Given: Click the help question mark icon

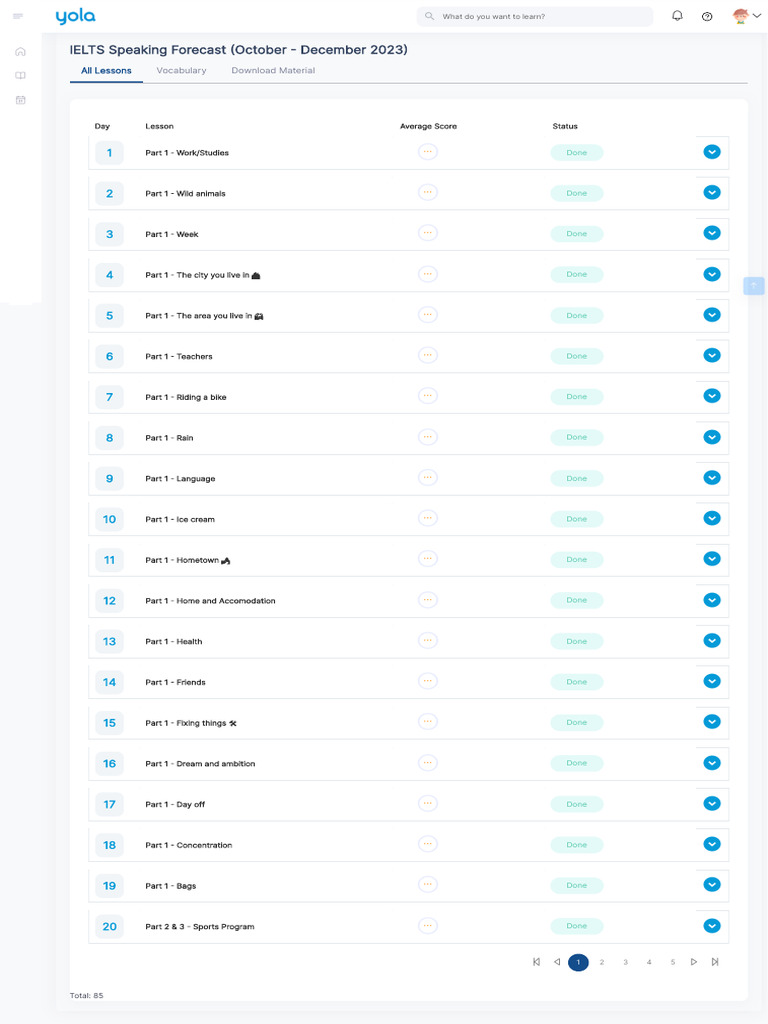Looking at the screenshot, I should (707, 16).
